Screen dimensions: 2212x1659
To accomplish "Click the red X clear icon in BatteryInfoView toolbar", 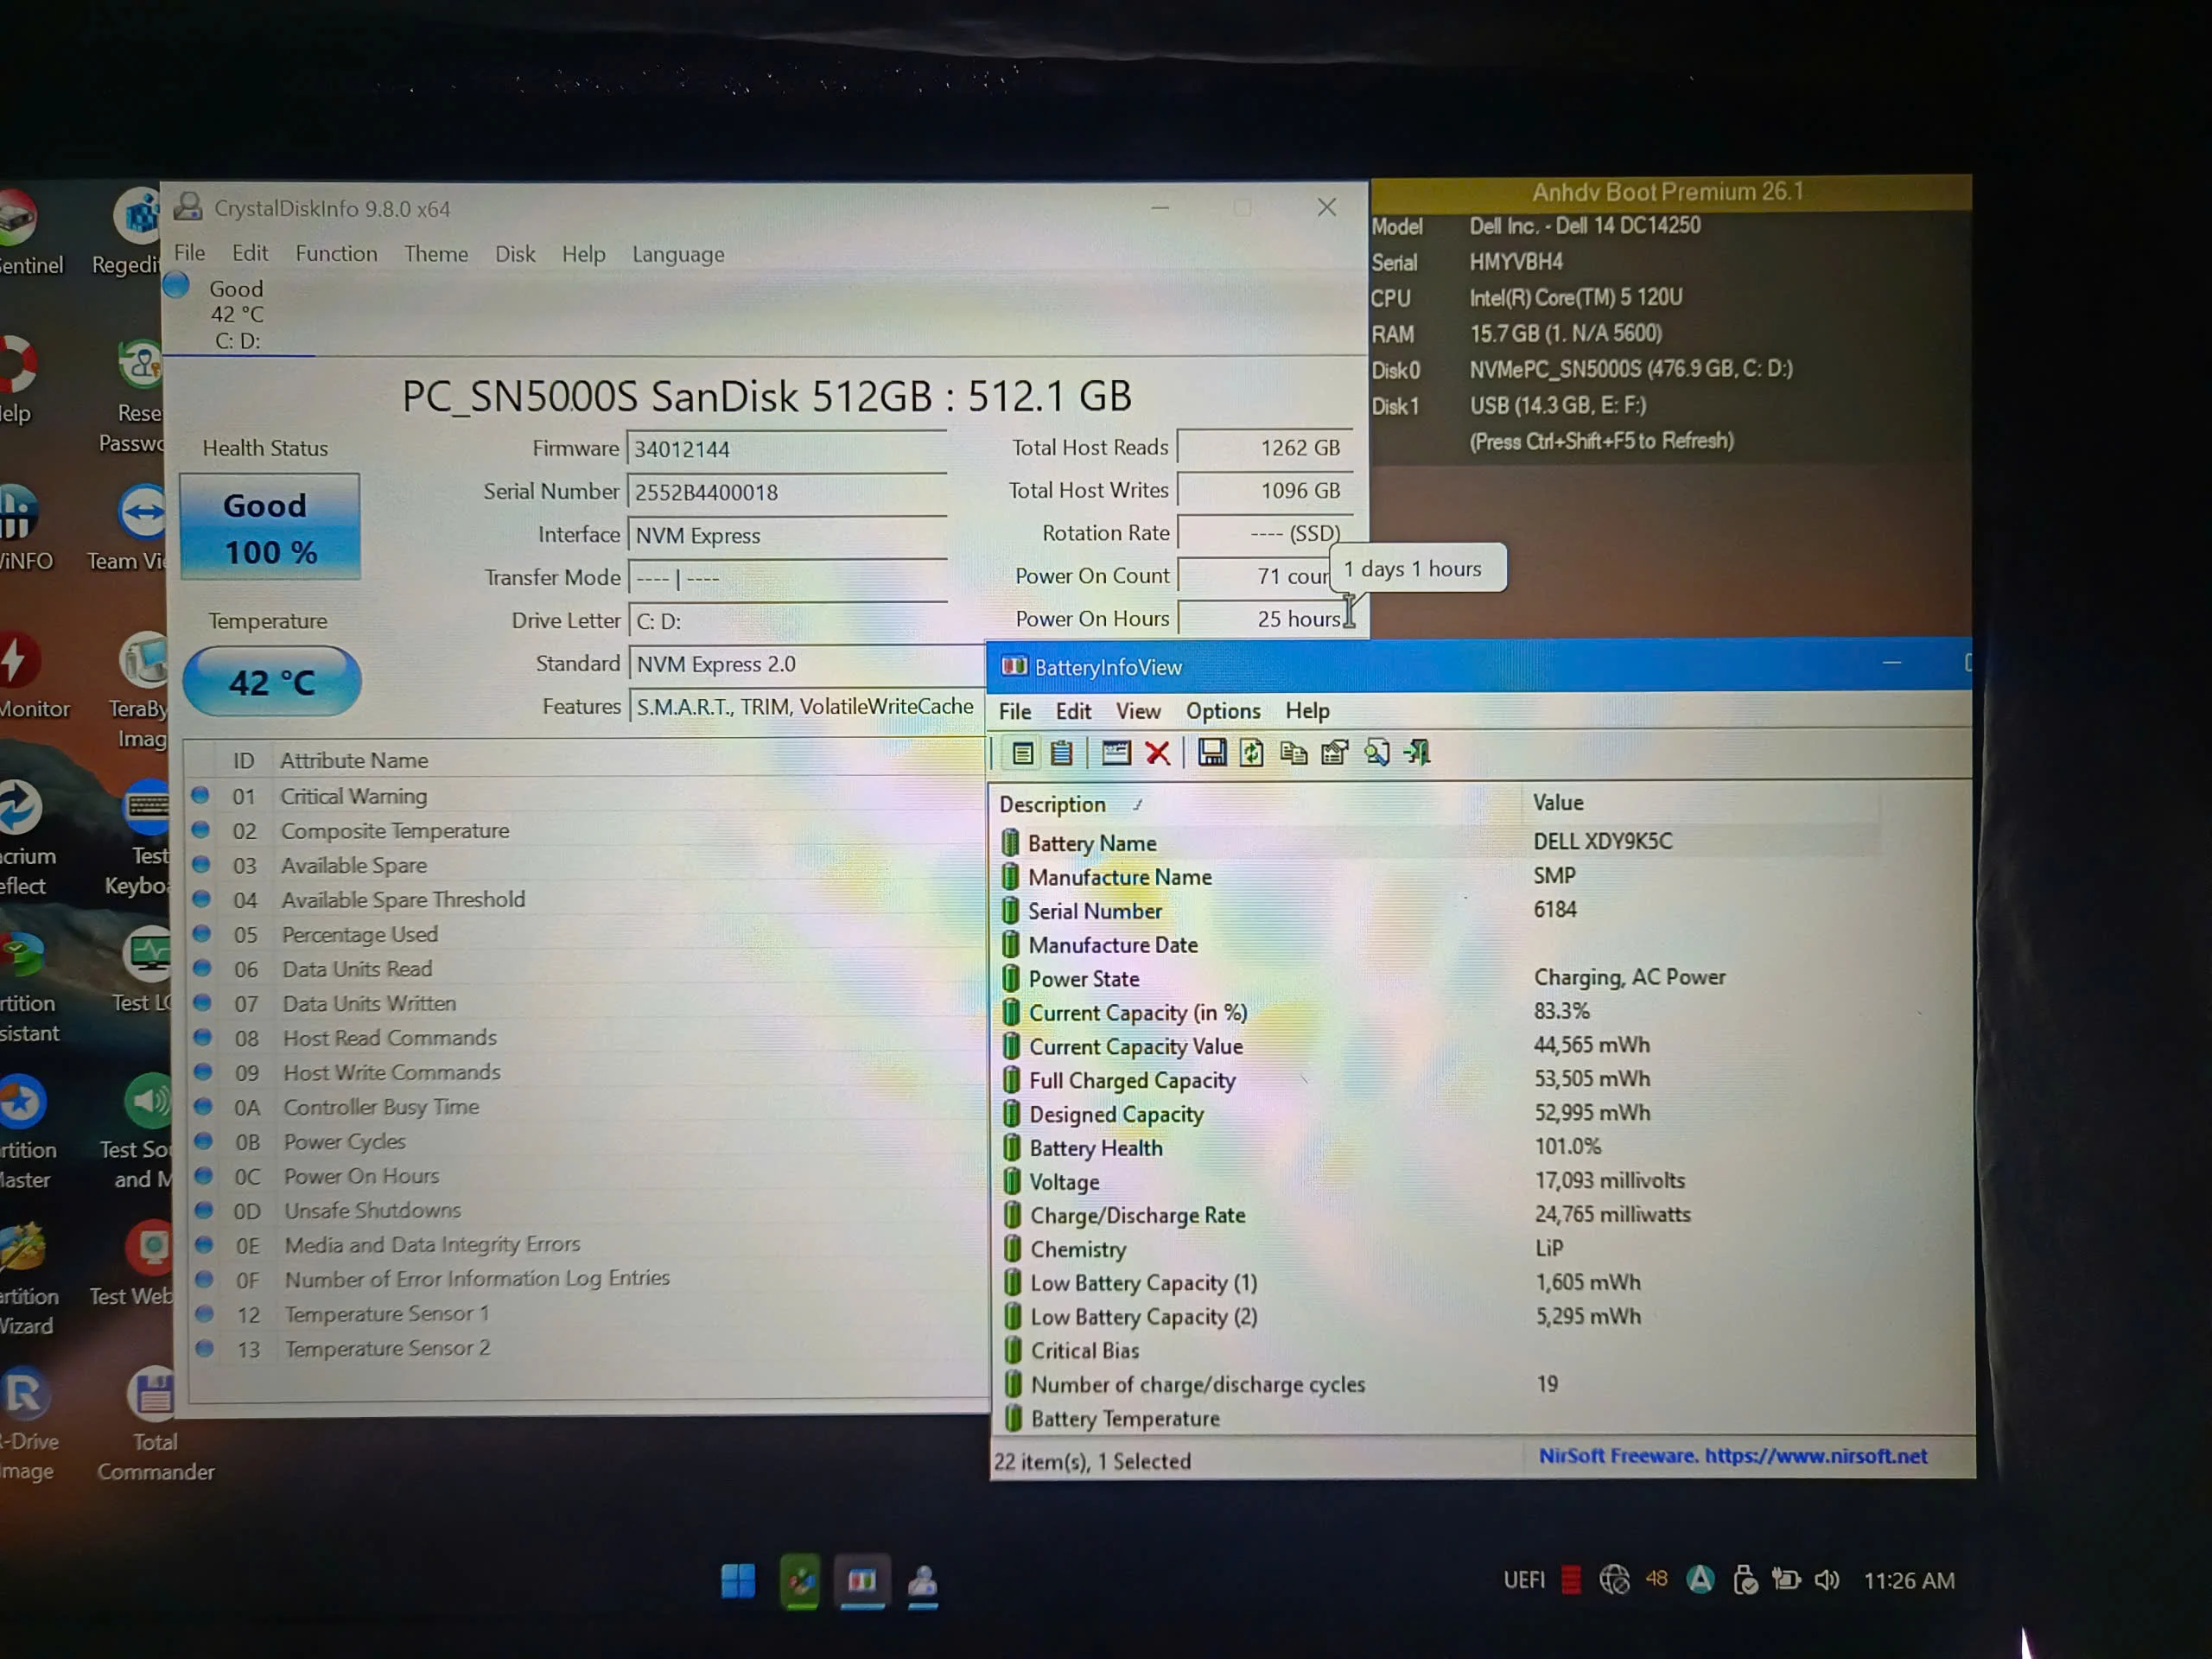I will click(1158, 753).
